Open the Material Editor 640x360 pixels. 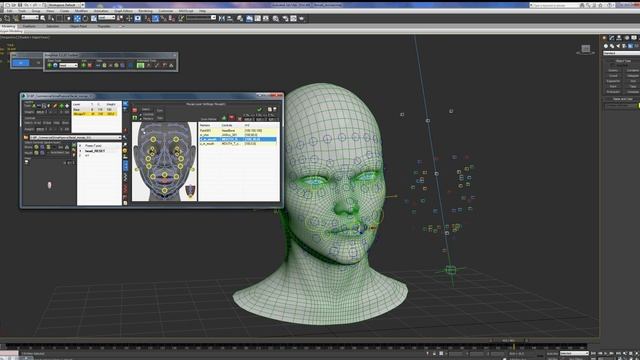[275, 18]
